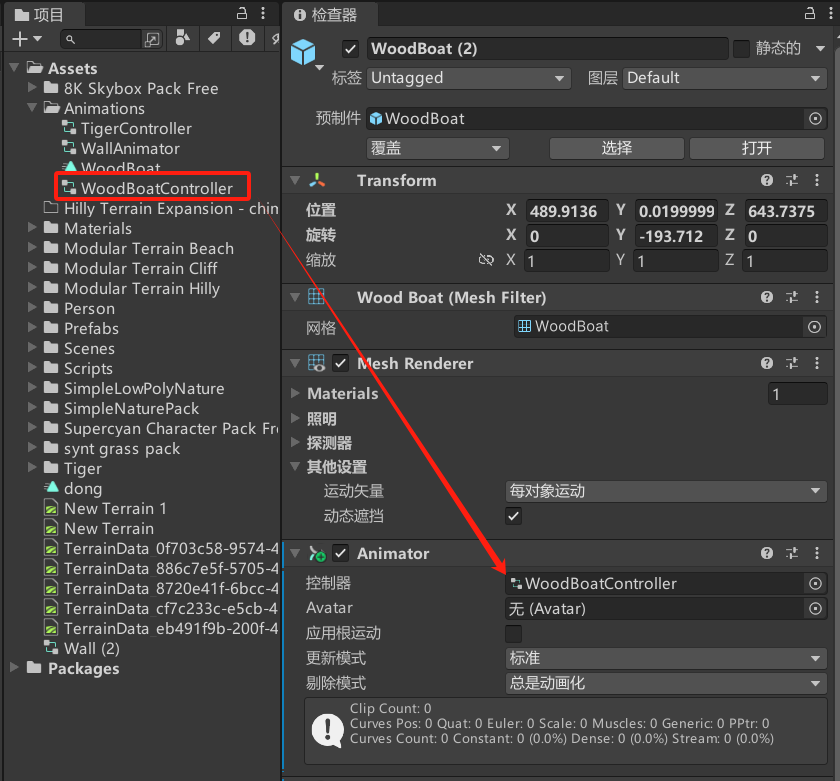Expand the Materials folder
840x781 pixels.
32,228
